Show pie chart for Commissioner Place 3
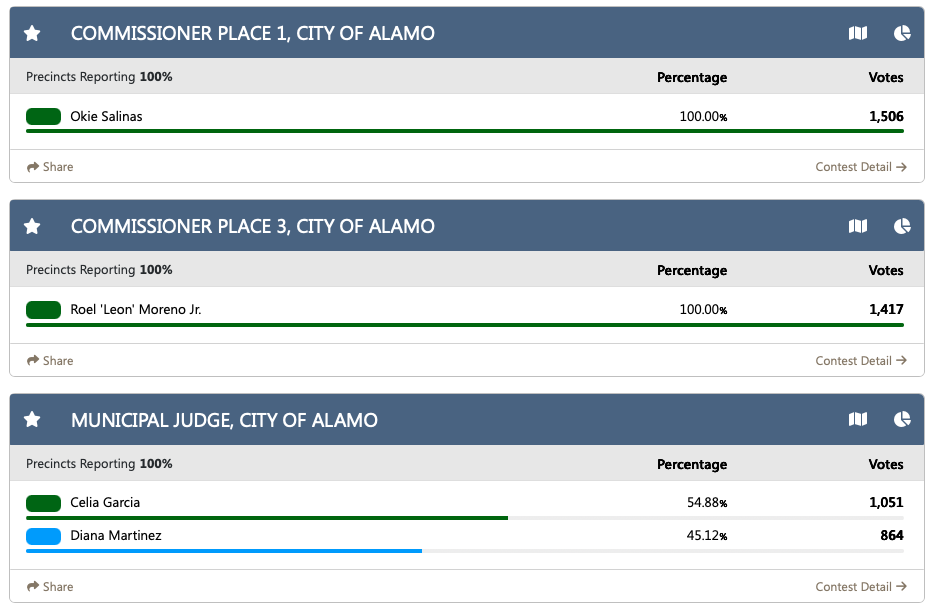The image size is (937, 613). tap(902, 226)
